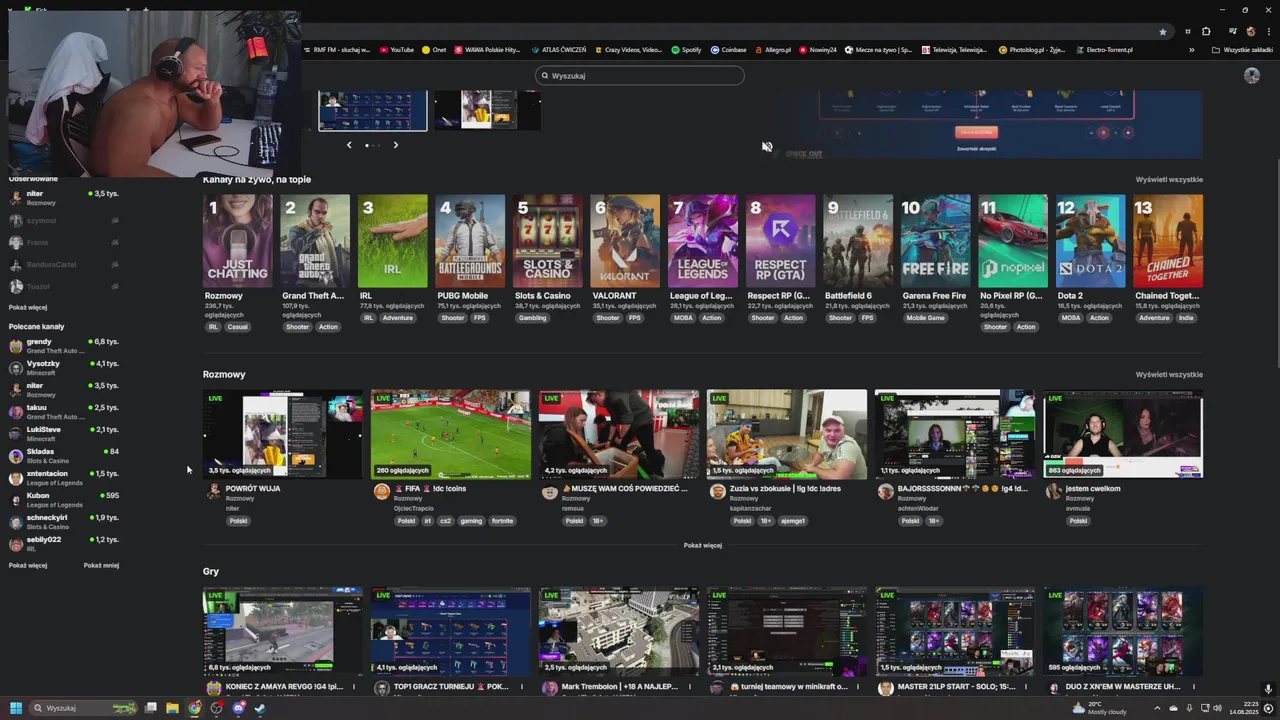Select VALORANT category card
Viewport: 1280px width, 720px height.
pyautogui.click(x=625, y=241)
